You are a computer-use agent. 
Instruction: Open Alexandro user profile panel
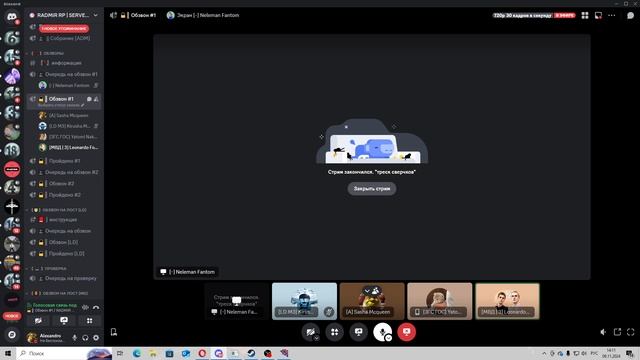click(x=46, y=338)
